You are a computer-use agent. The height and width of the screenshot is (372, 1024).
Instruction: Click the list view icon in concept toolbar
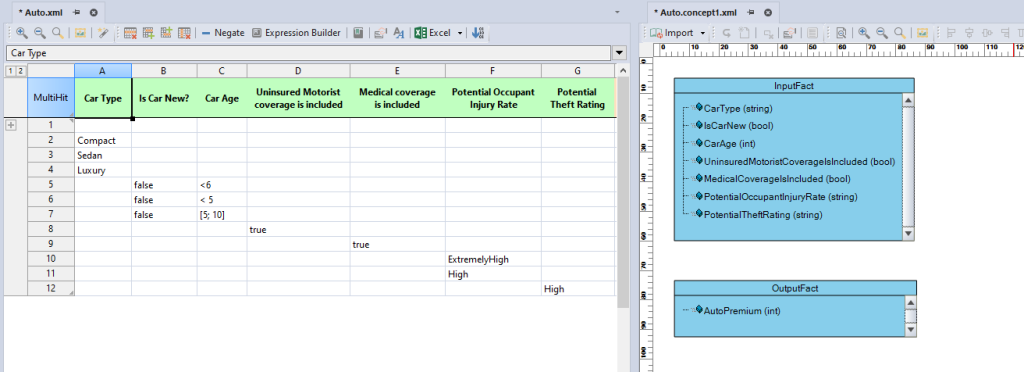(x=812, y=33)
